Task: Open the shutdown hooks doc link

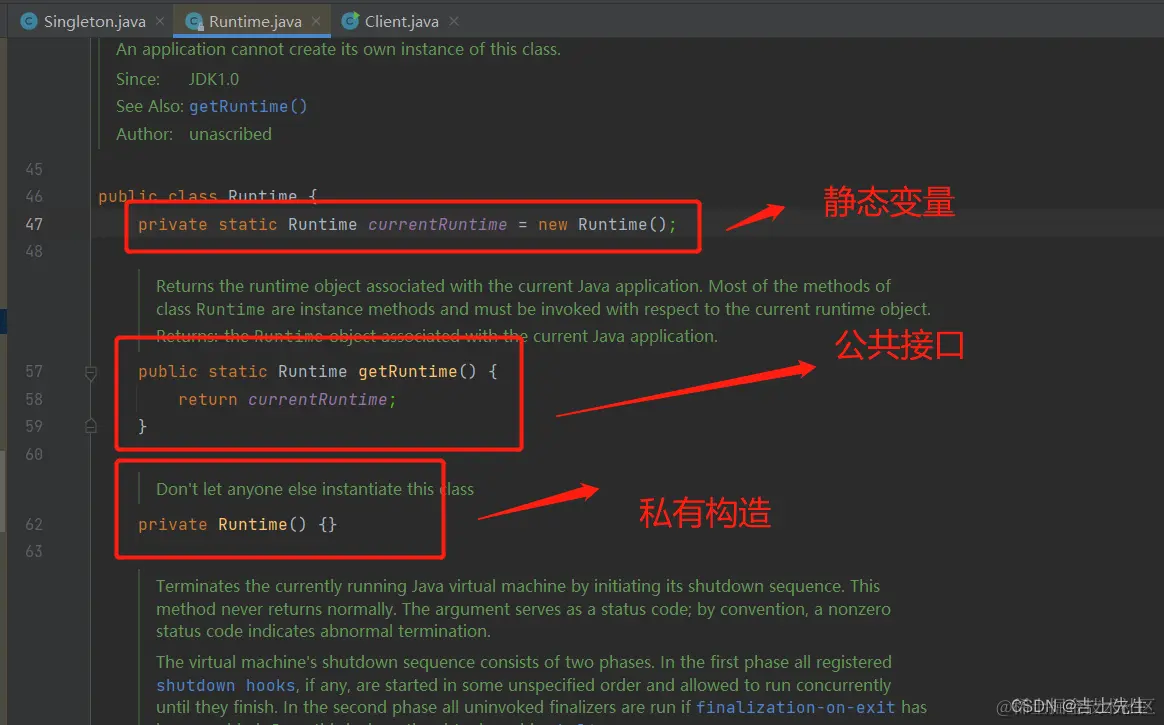Action: point(226,685)
